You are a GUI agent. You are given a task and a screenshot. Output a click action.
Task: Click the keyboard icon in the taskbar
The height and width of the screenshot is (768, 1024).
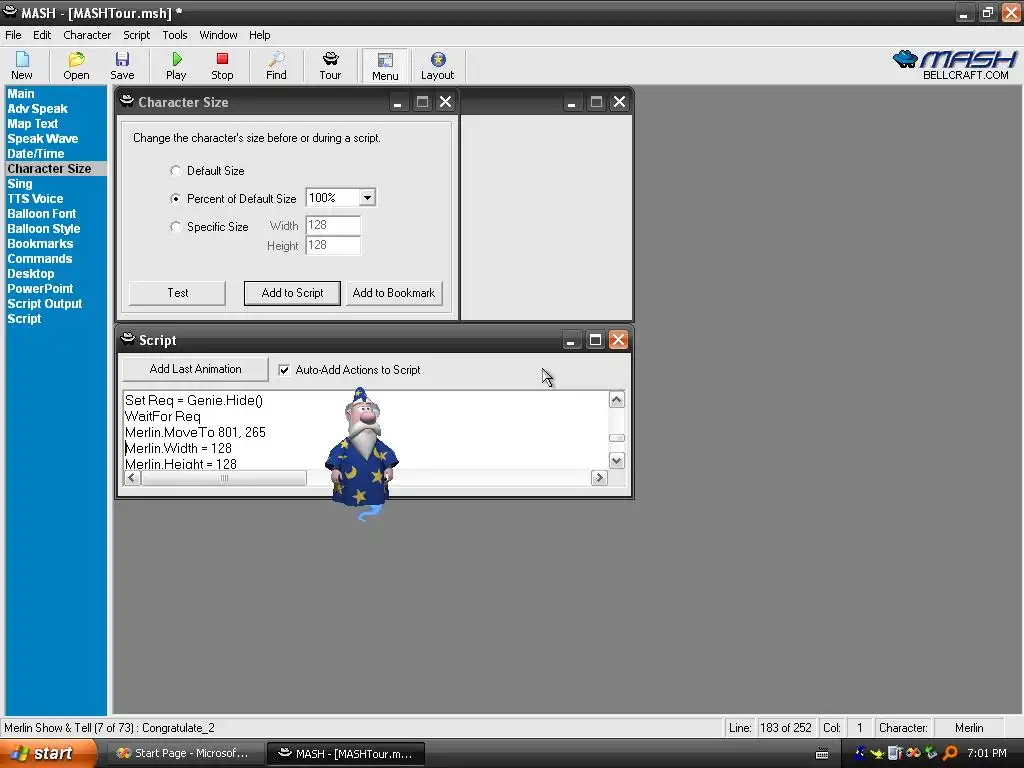(x=822, y=754)
